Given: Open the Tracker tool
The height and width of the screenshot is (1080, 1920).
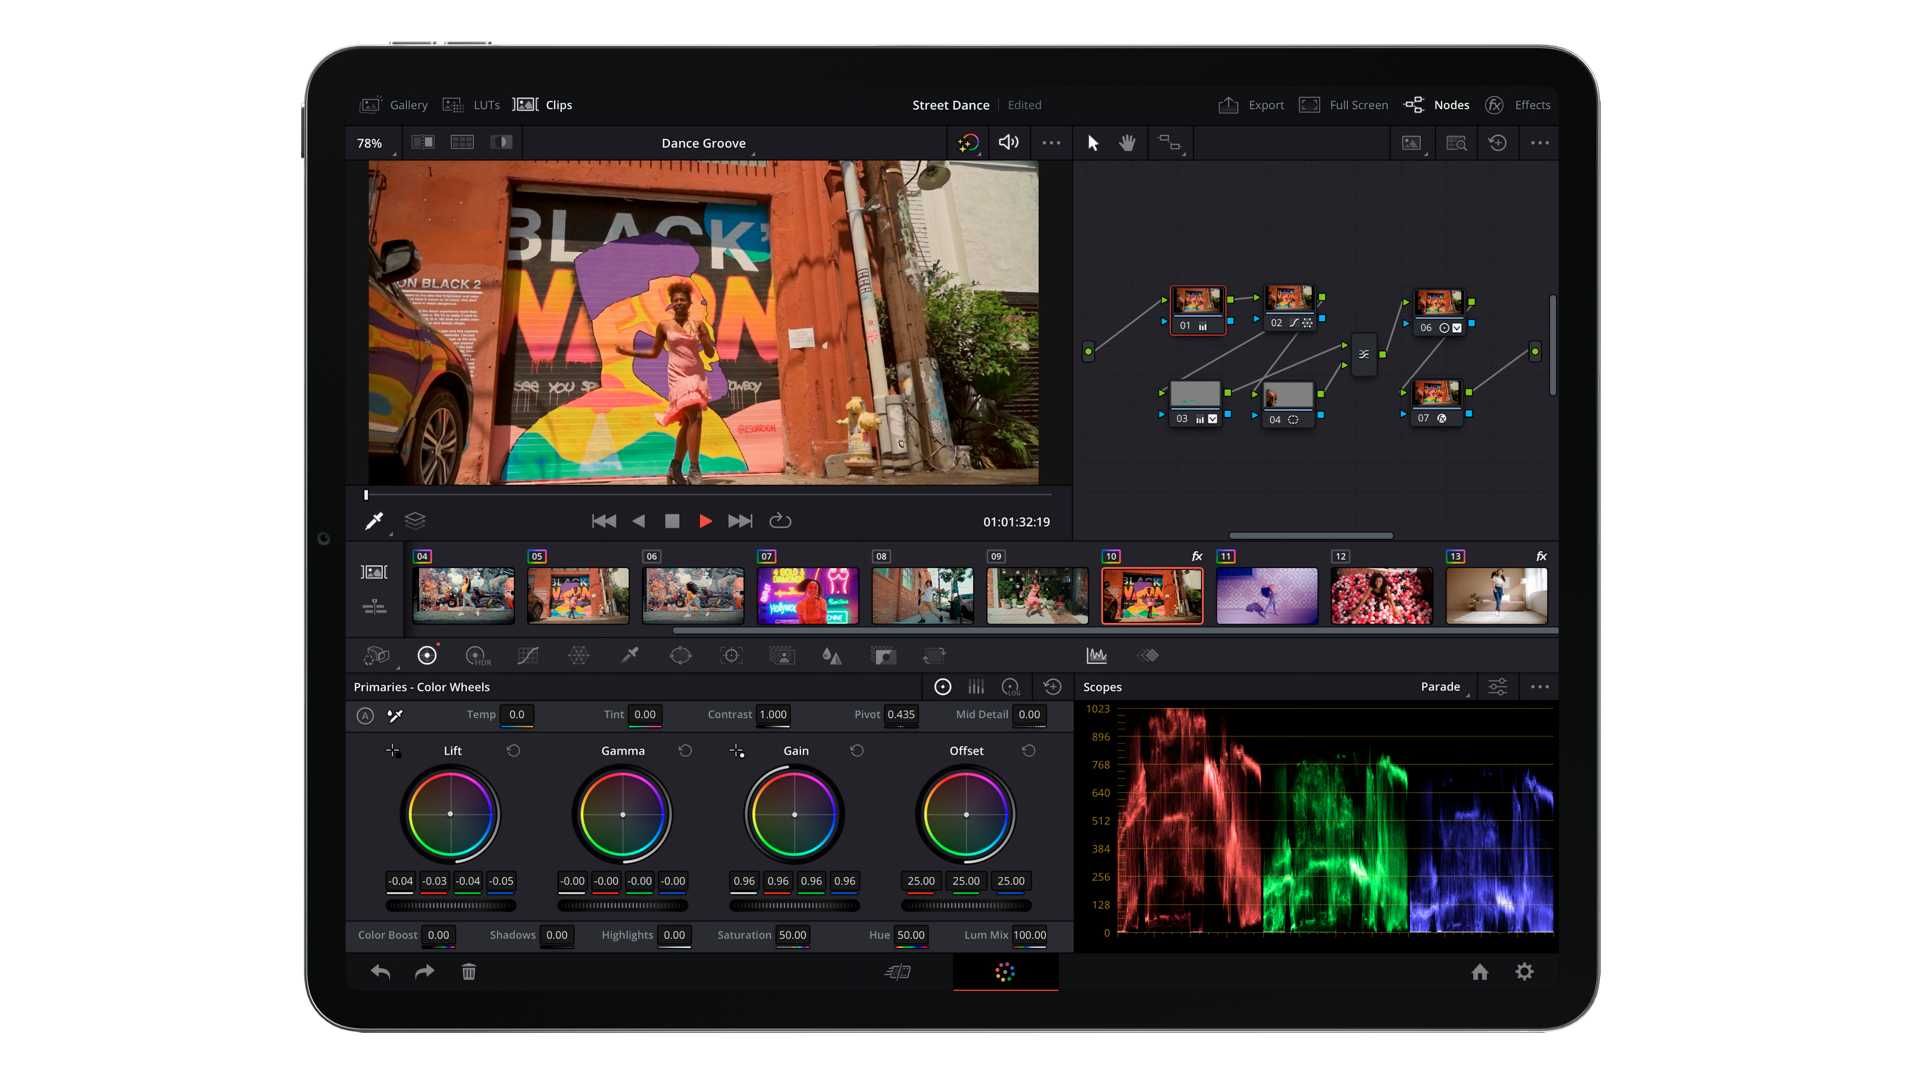Looking at the screenshot, I should [x=731, y=655].
